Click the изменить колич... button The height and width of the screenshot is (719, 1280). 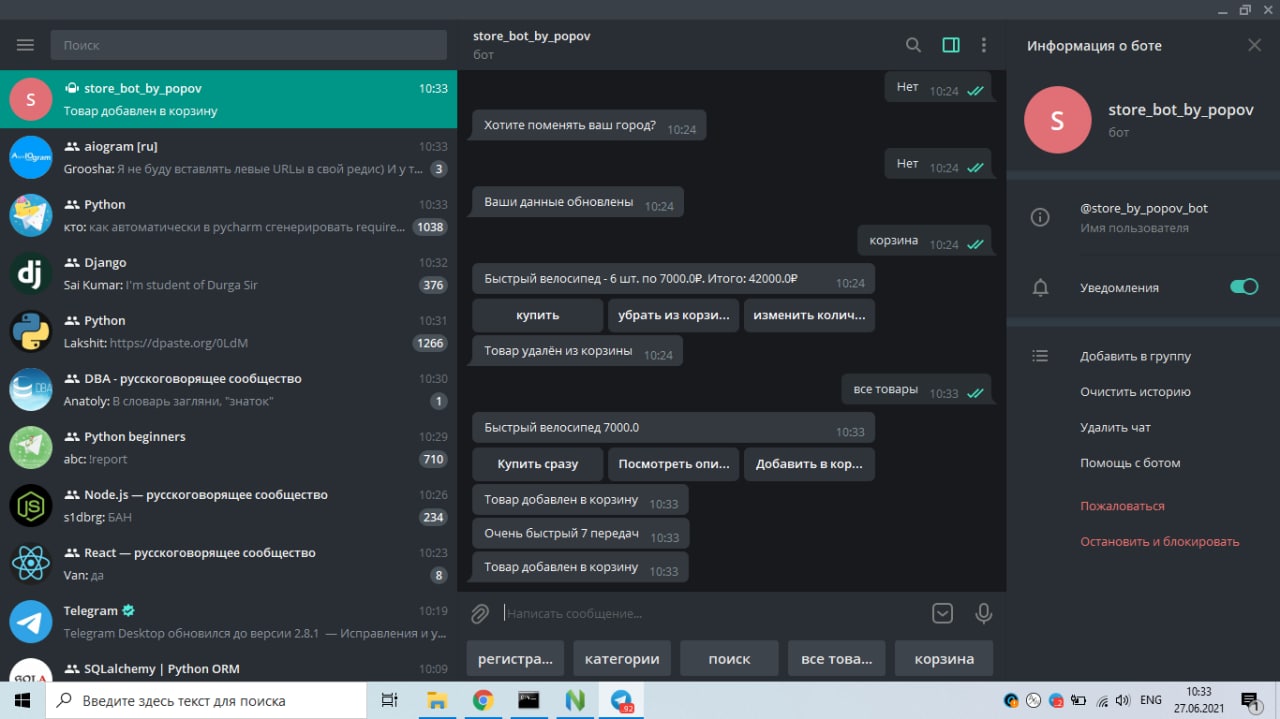pos(809,315)
